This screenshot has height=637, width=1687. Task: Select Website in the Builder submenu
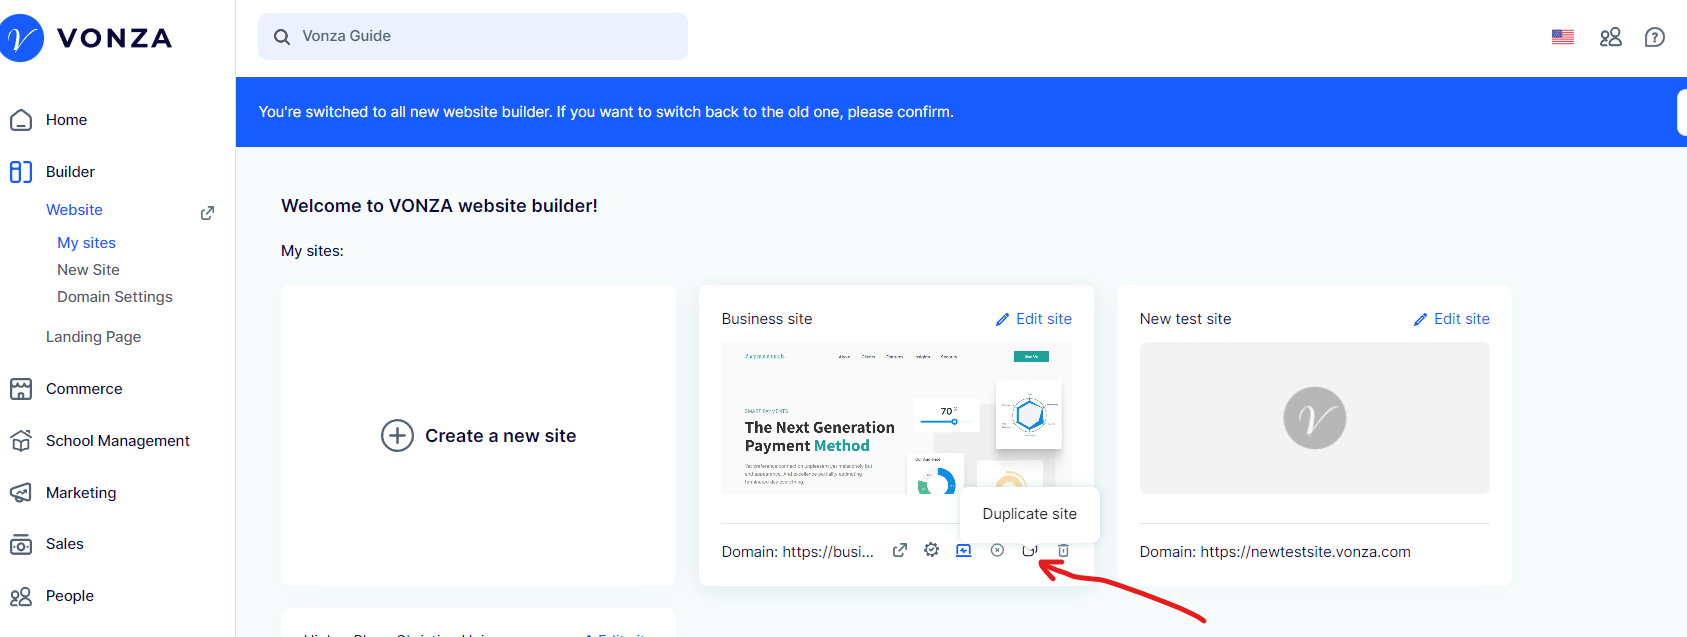74,210
